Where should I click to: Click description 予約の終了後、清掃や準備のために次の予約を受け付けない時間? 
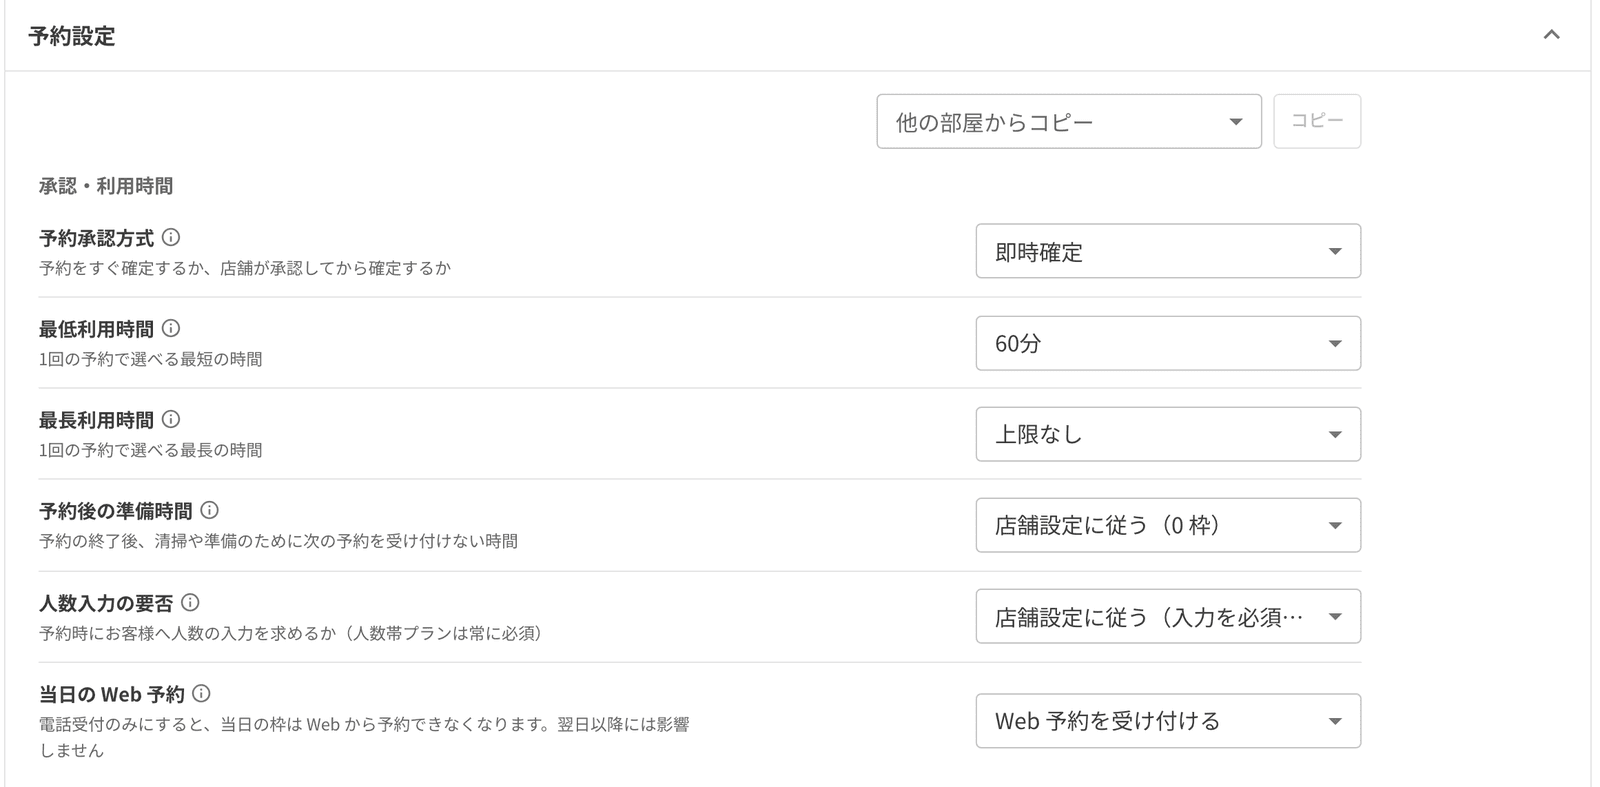point(278,541)
